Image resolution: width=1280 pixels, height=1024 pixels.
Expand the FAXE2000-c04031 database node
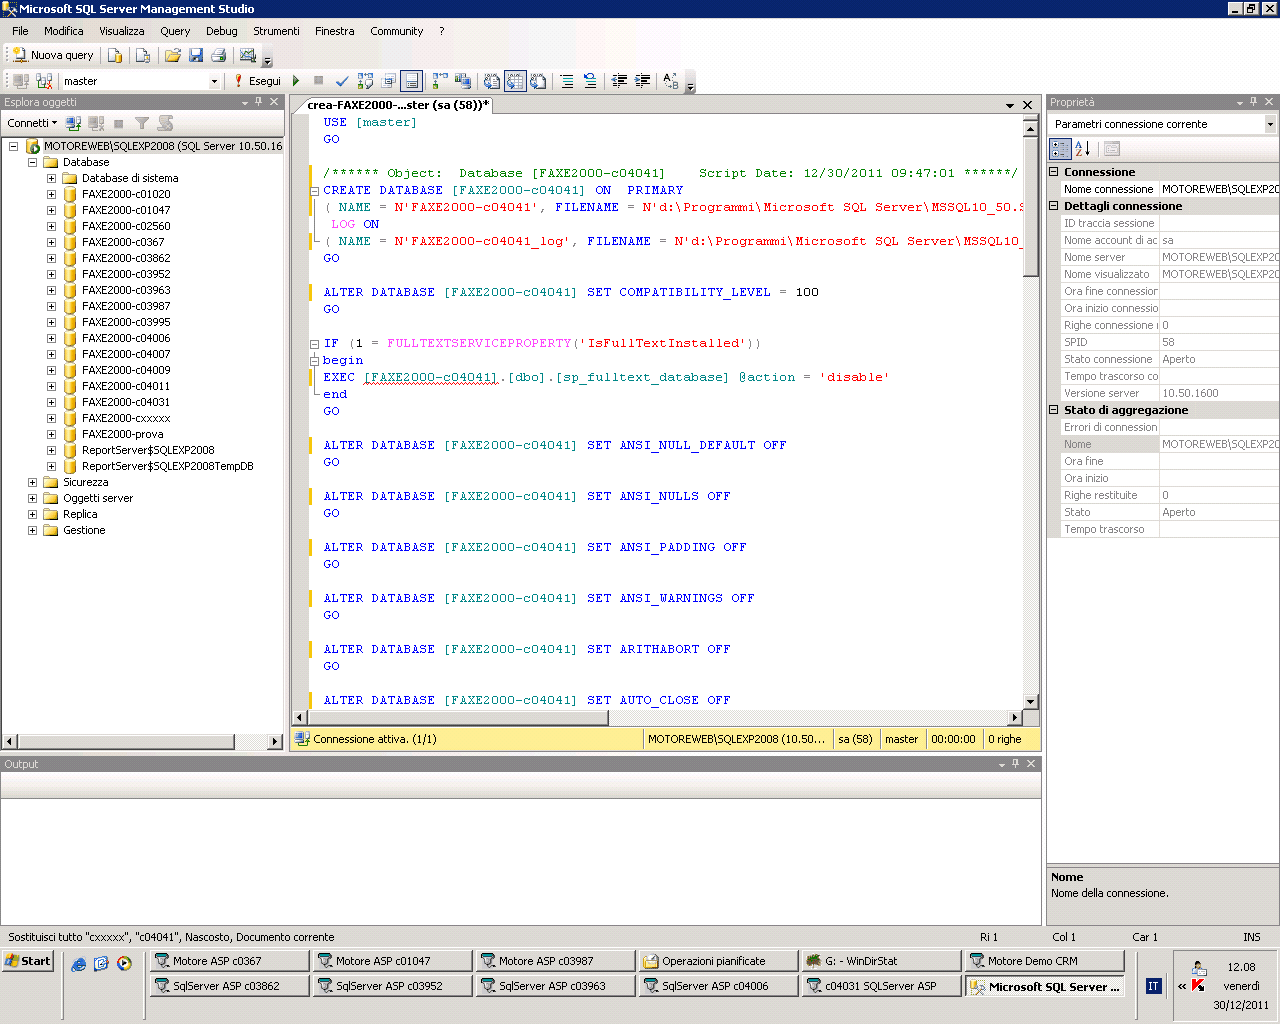click(x=51, y=402)
